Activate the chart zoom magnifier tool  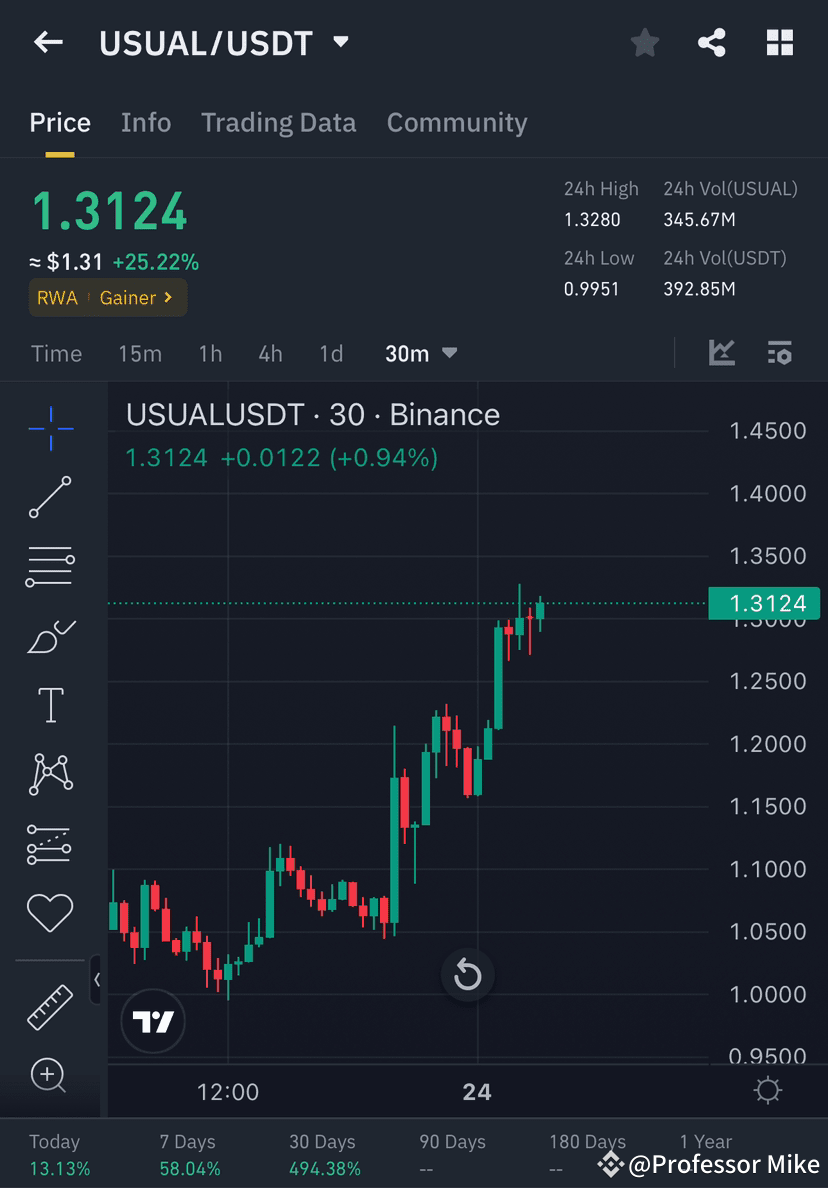coord(50,1076)
